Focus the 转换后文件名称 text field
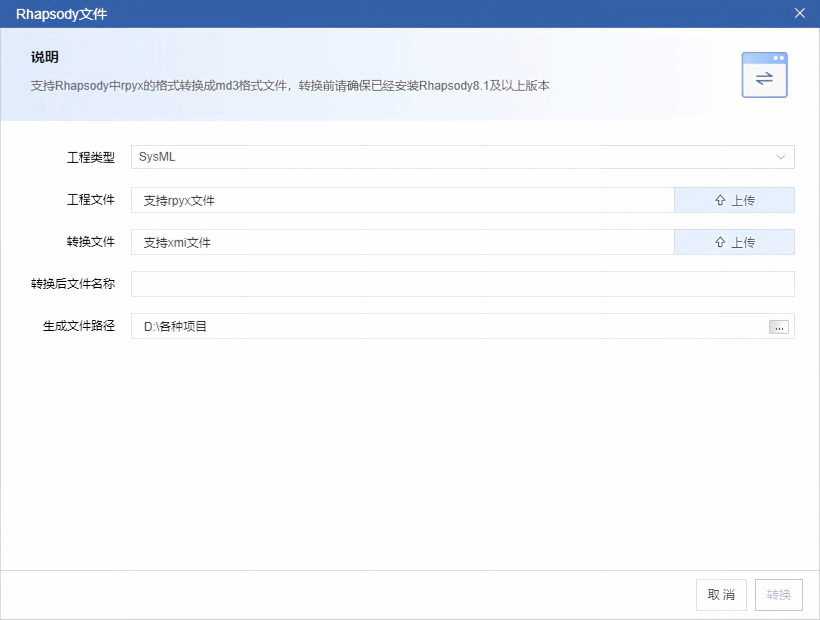 point(462,284)
